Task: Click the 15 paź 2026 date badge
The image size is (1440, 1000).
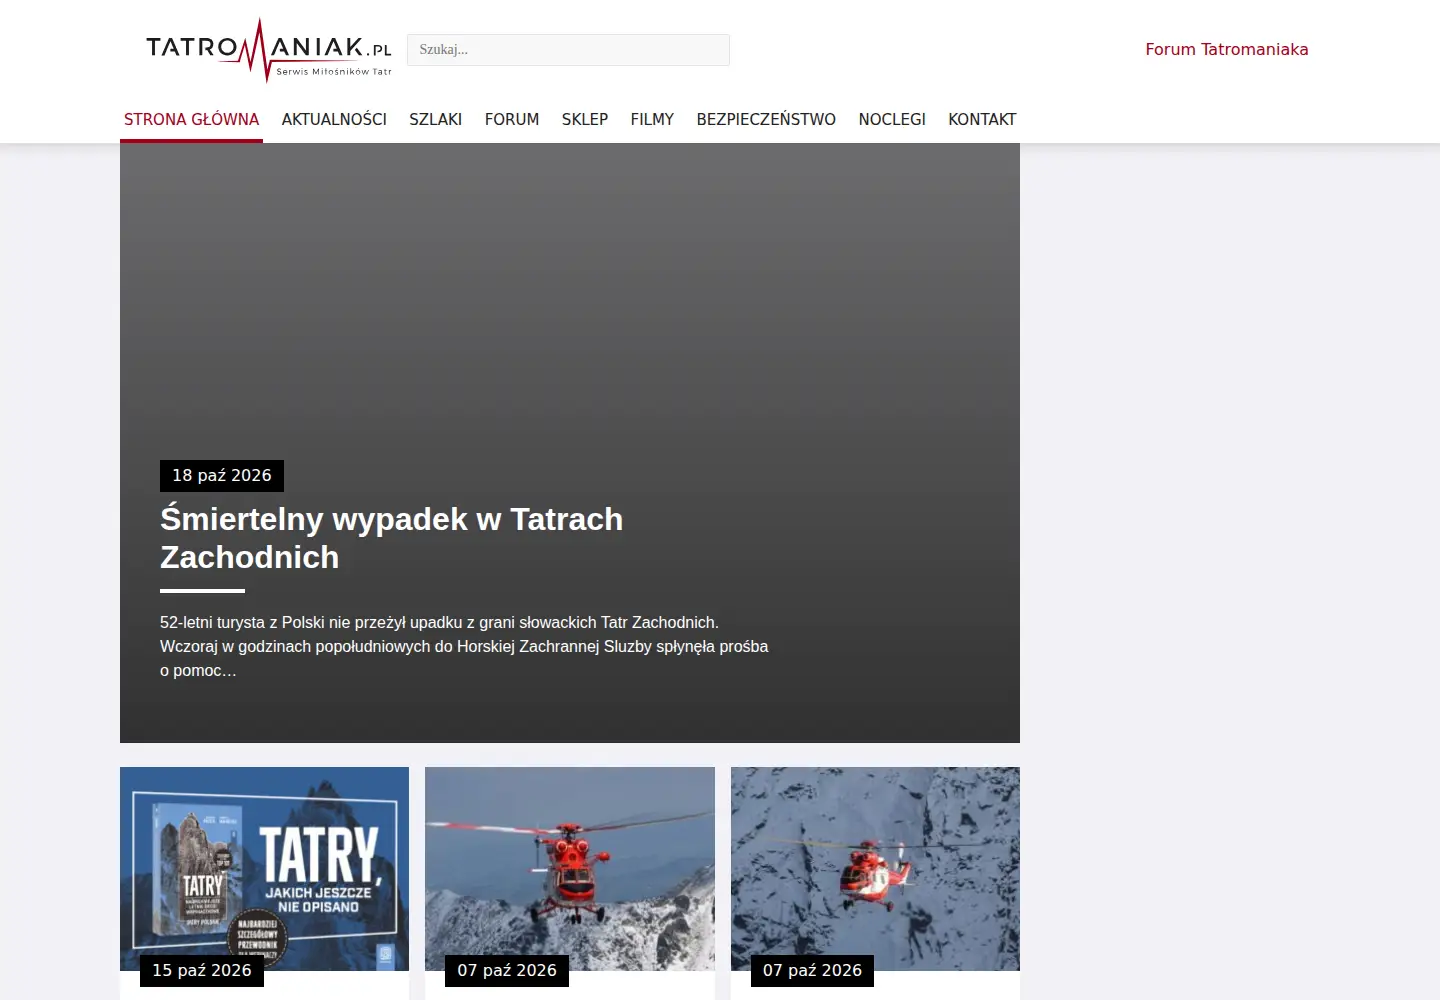Action: [202, 971]
